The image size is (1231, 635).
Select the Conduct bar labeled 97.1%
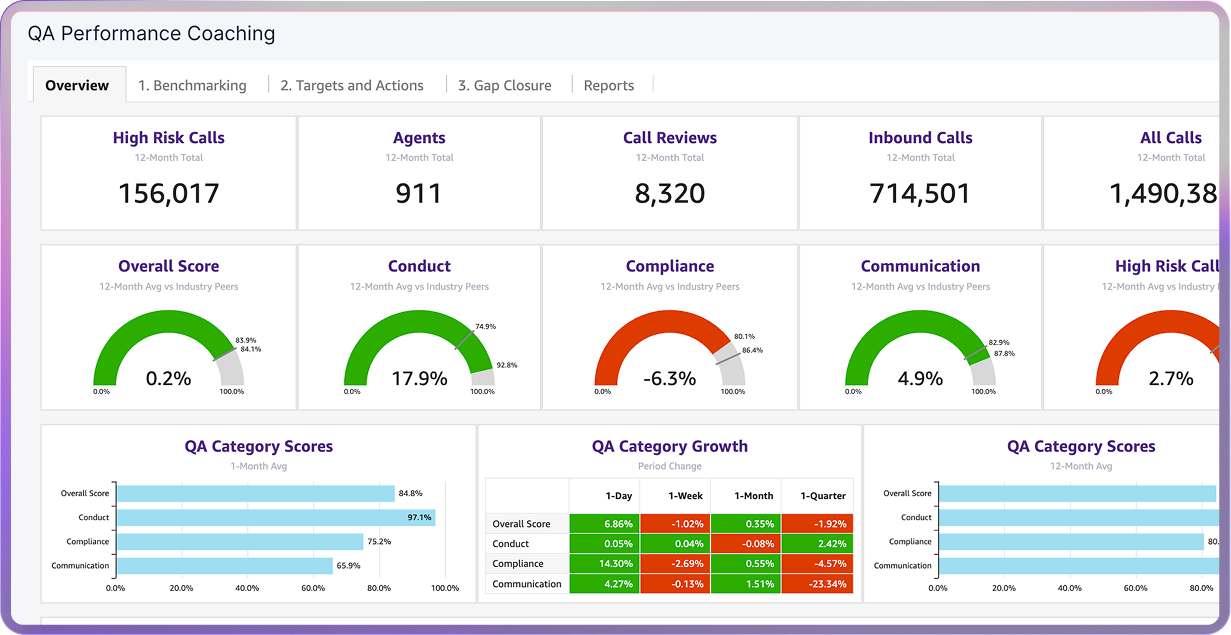[x=276, y=517]
